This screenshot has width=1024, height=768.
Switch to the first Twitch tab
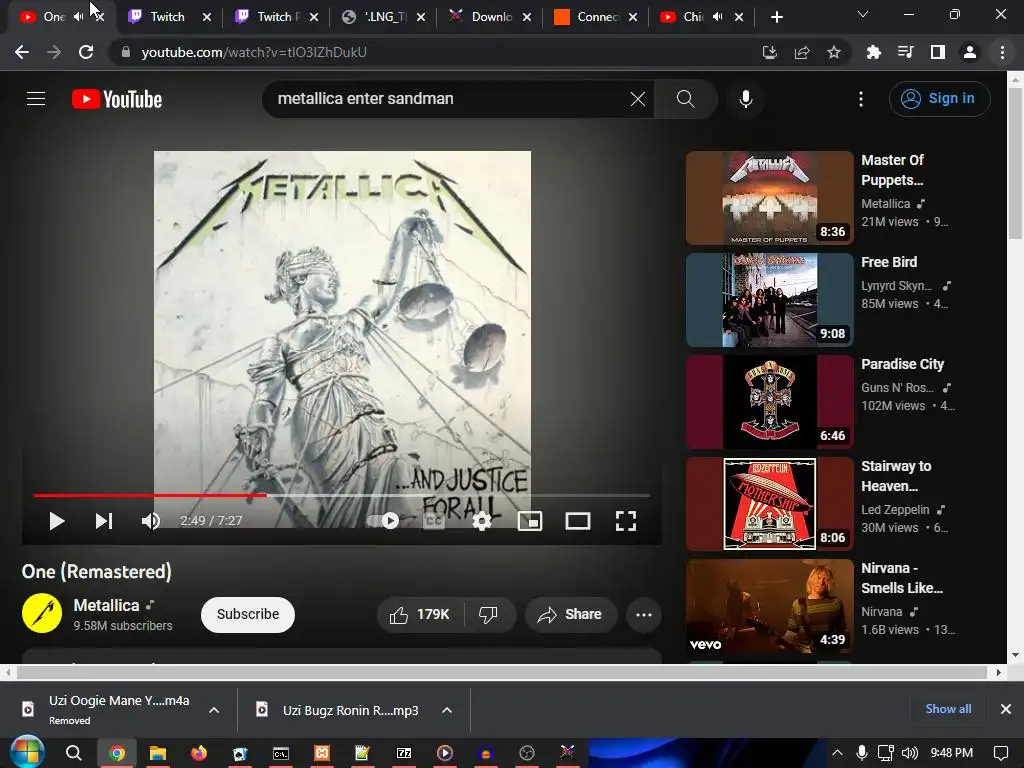[x=168, y=17]
